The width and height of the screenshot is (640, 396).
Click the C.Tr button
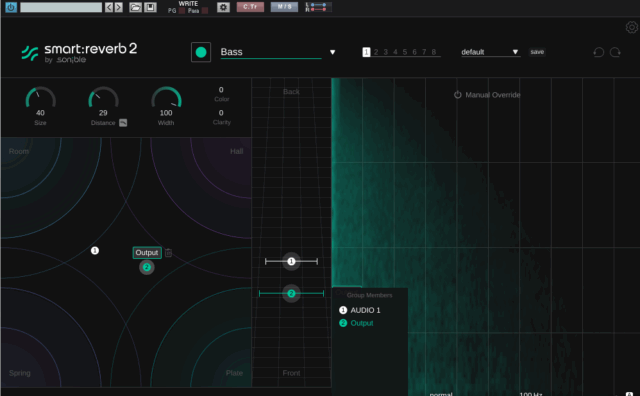coord(250,7)
